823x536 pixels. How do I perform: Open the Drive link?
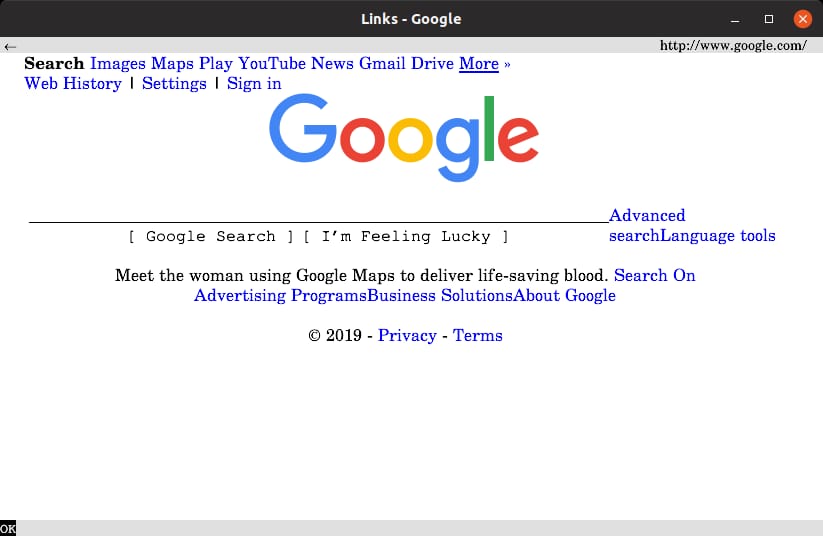click(432, 64)
